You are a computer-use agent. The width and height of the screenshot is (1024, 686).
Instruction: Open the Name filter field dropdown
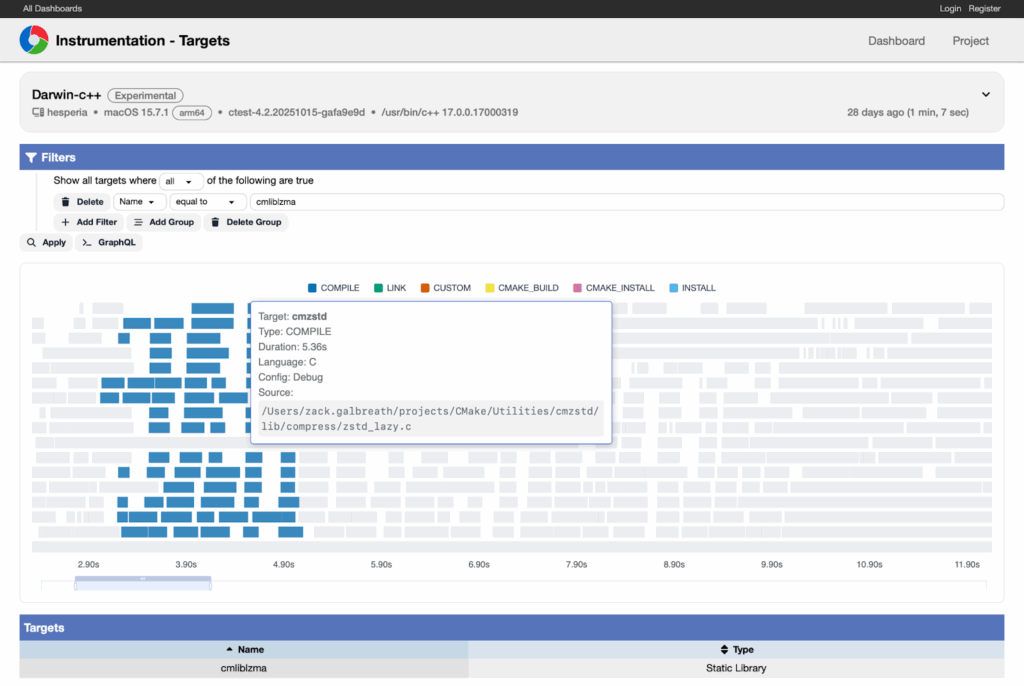tap(140, 202)
